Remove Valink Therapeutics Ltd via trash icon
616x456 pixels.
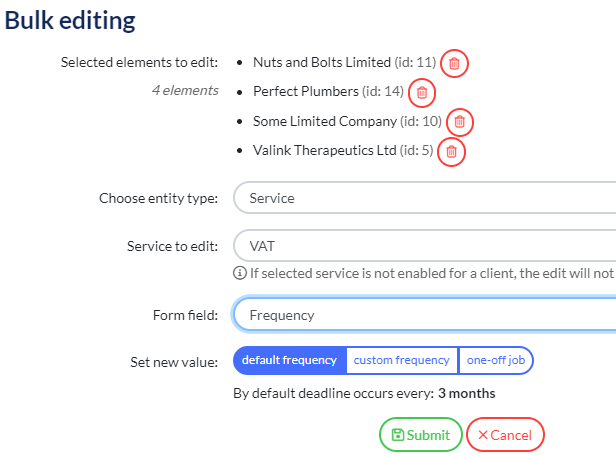point(451,152)
